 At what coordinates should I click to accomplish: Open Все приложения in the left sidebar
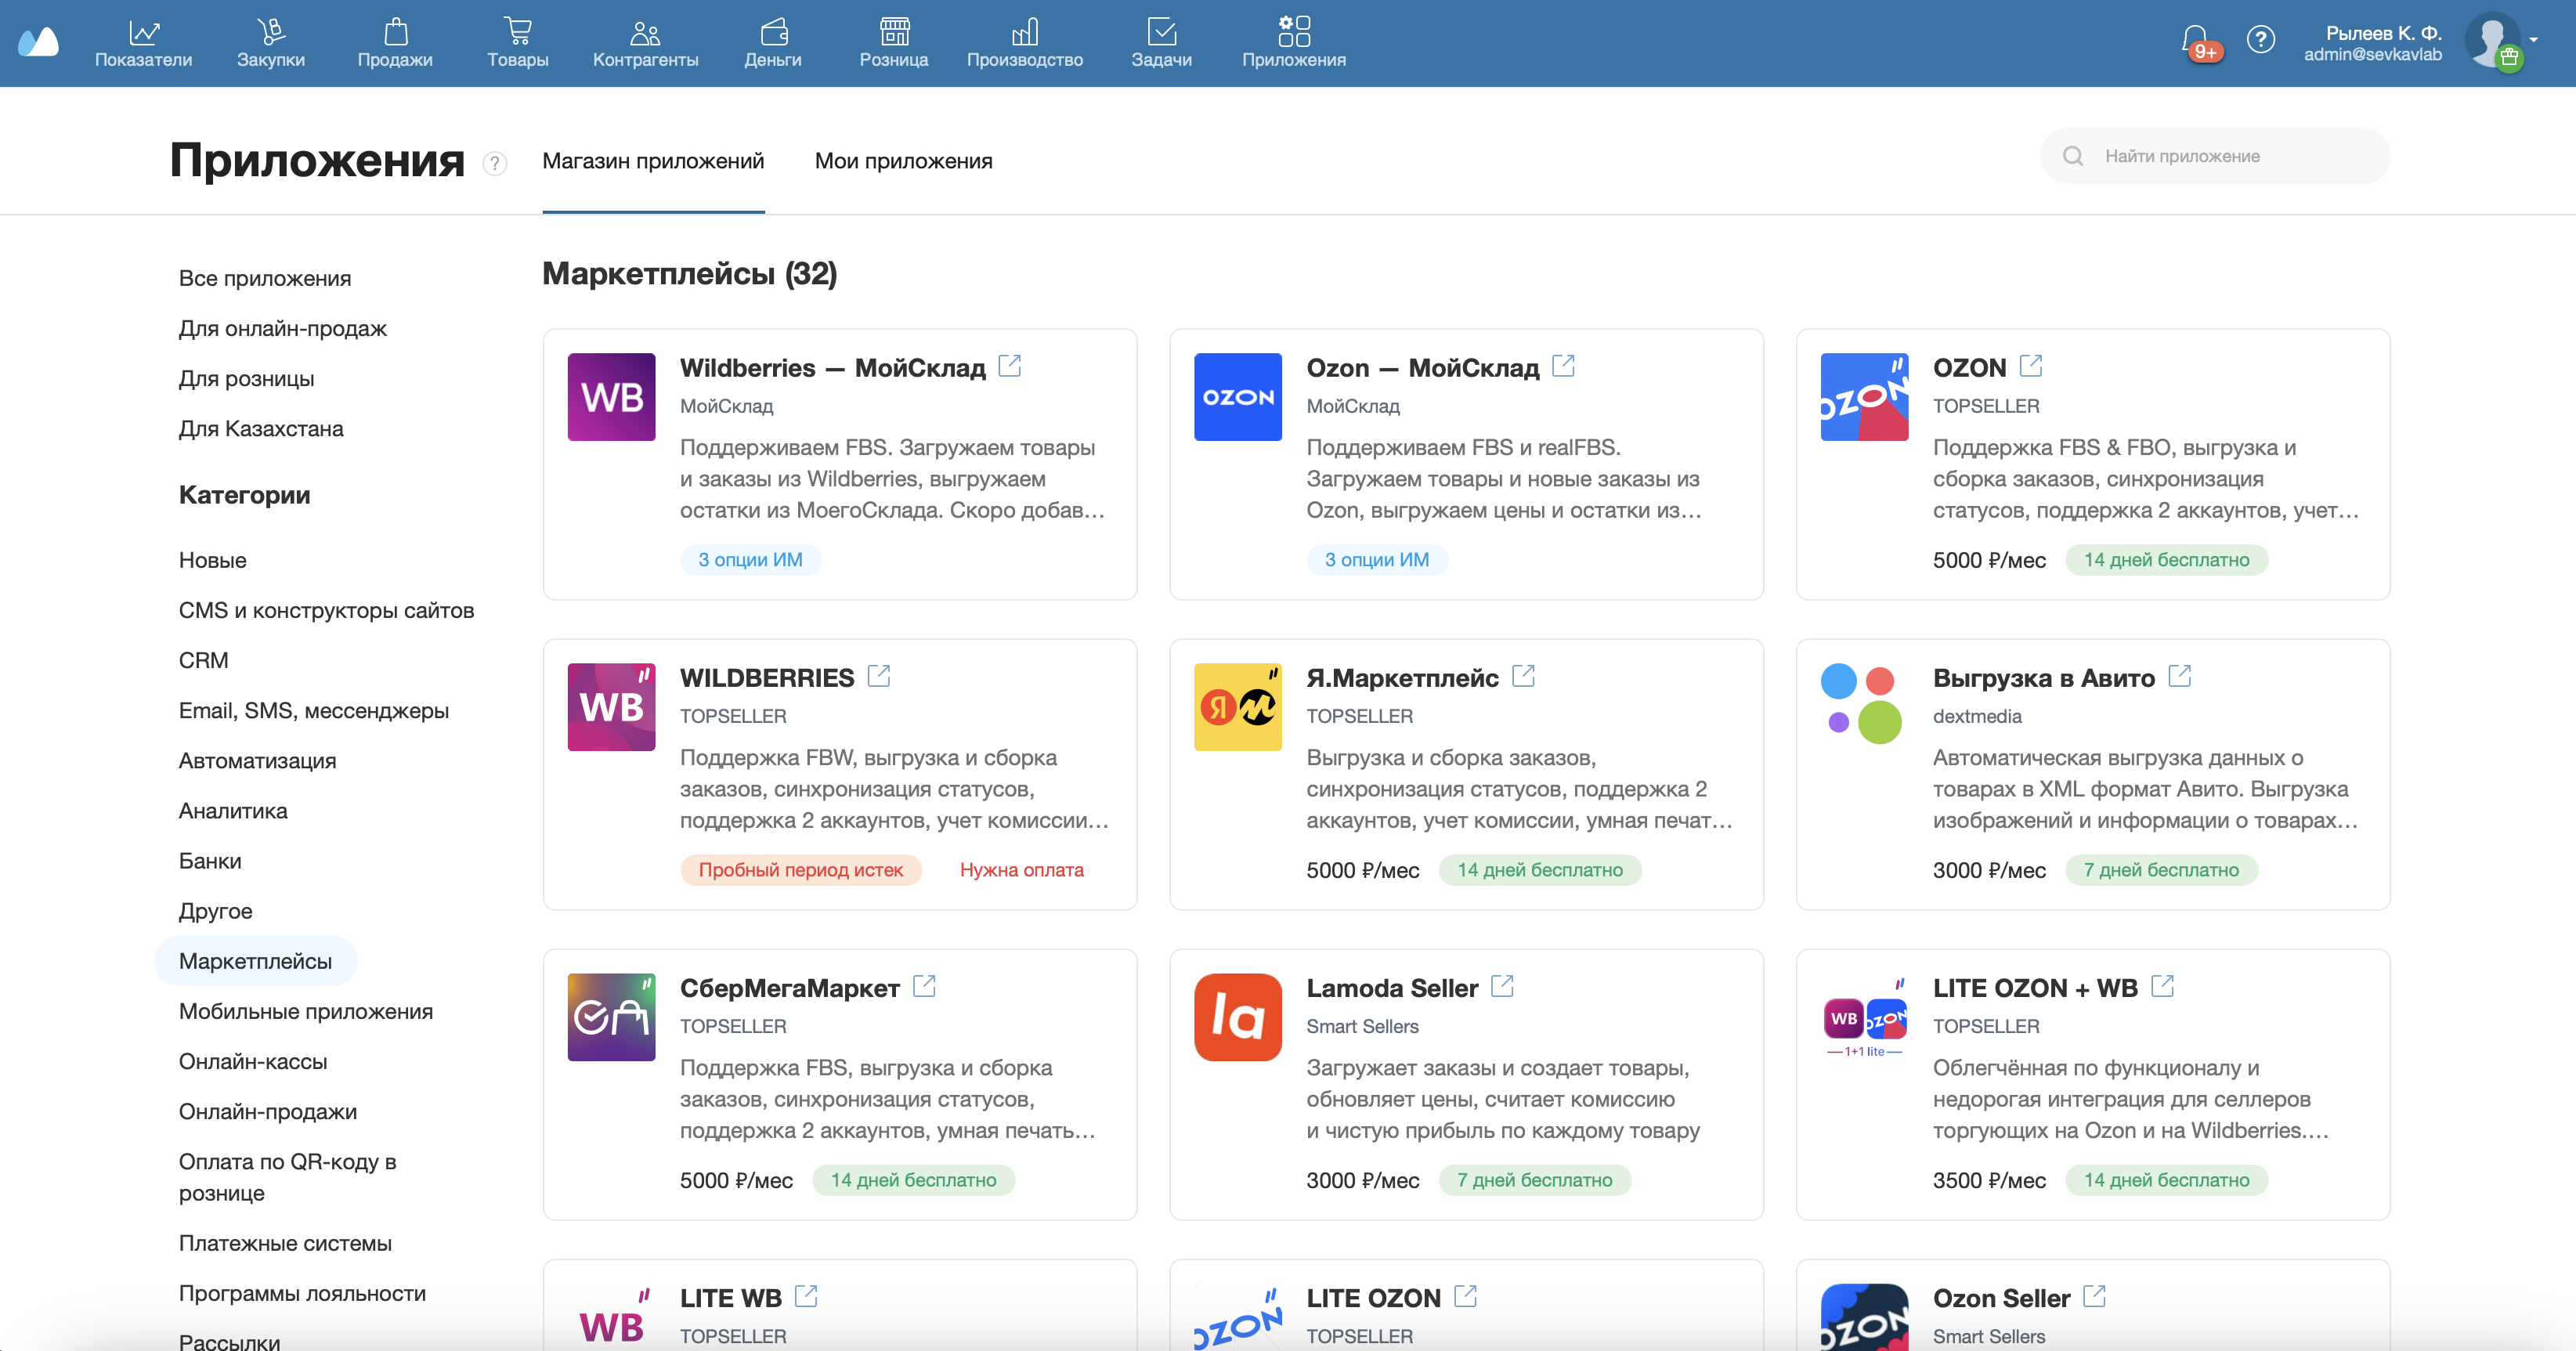(x=265, y=278)
